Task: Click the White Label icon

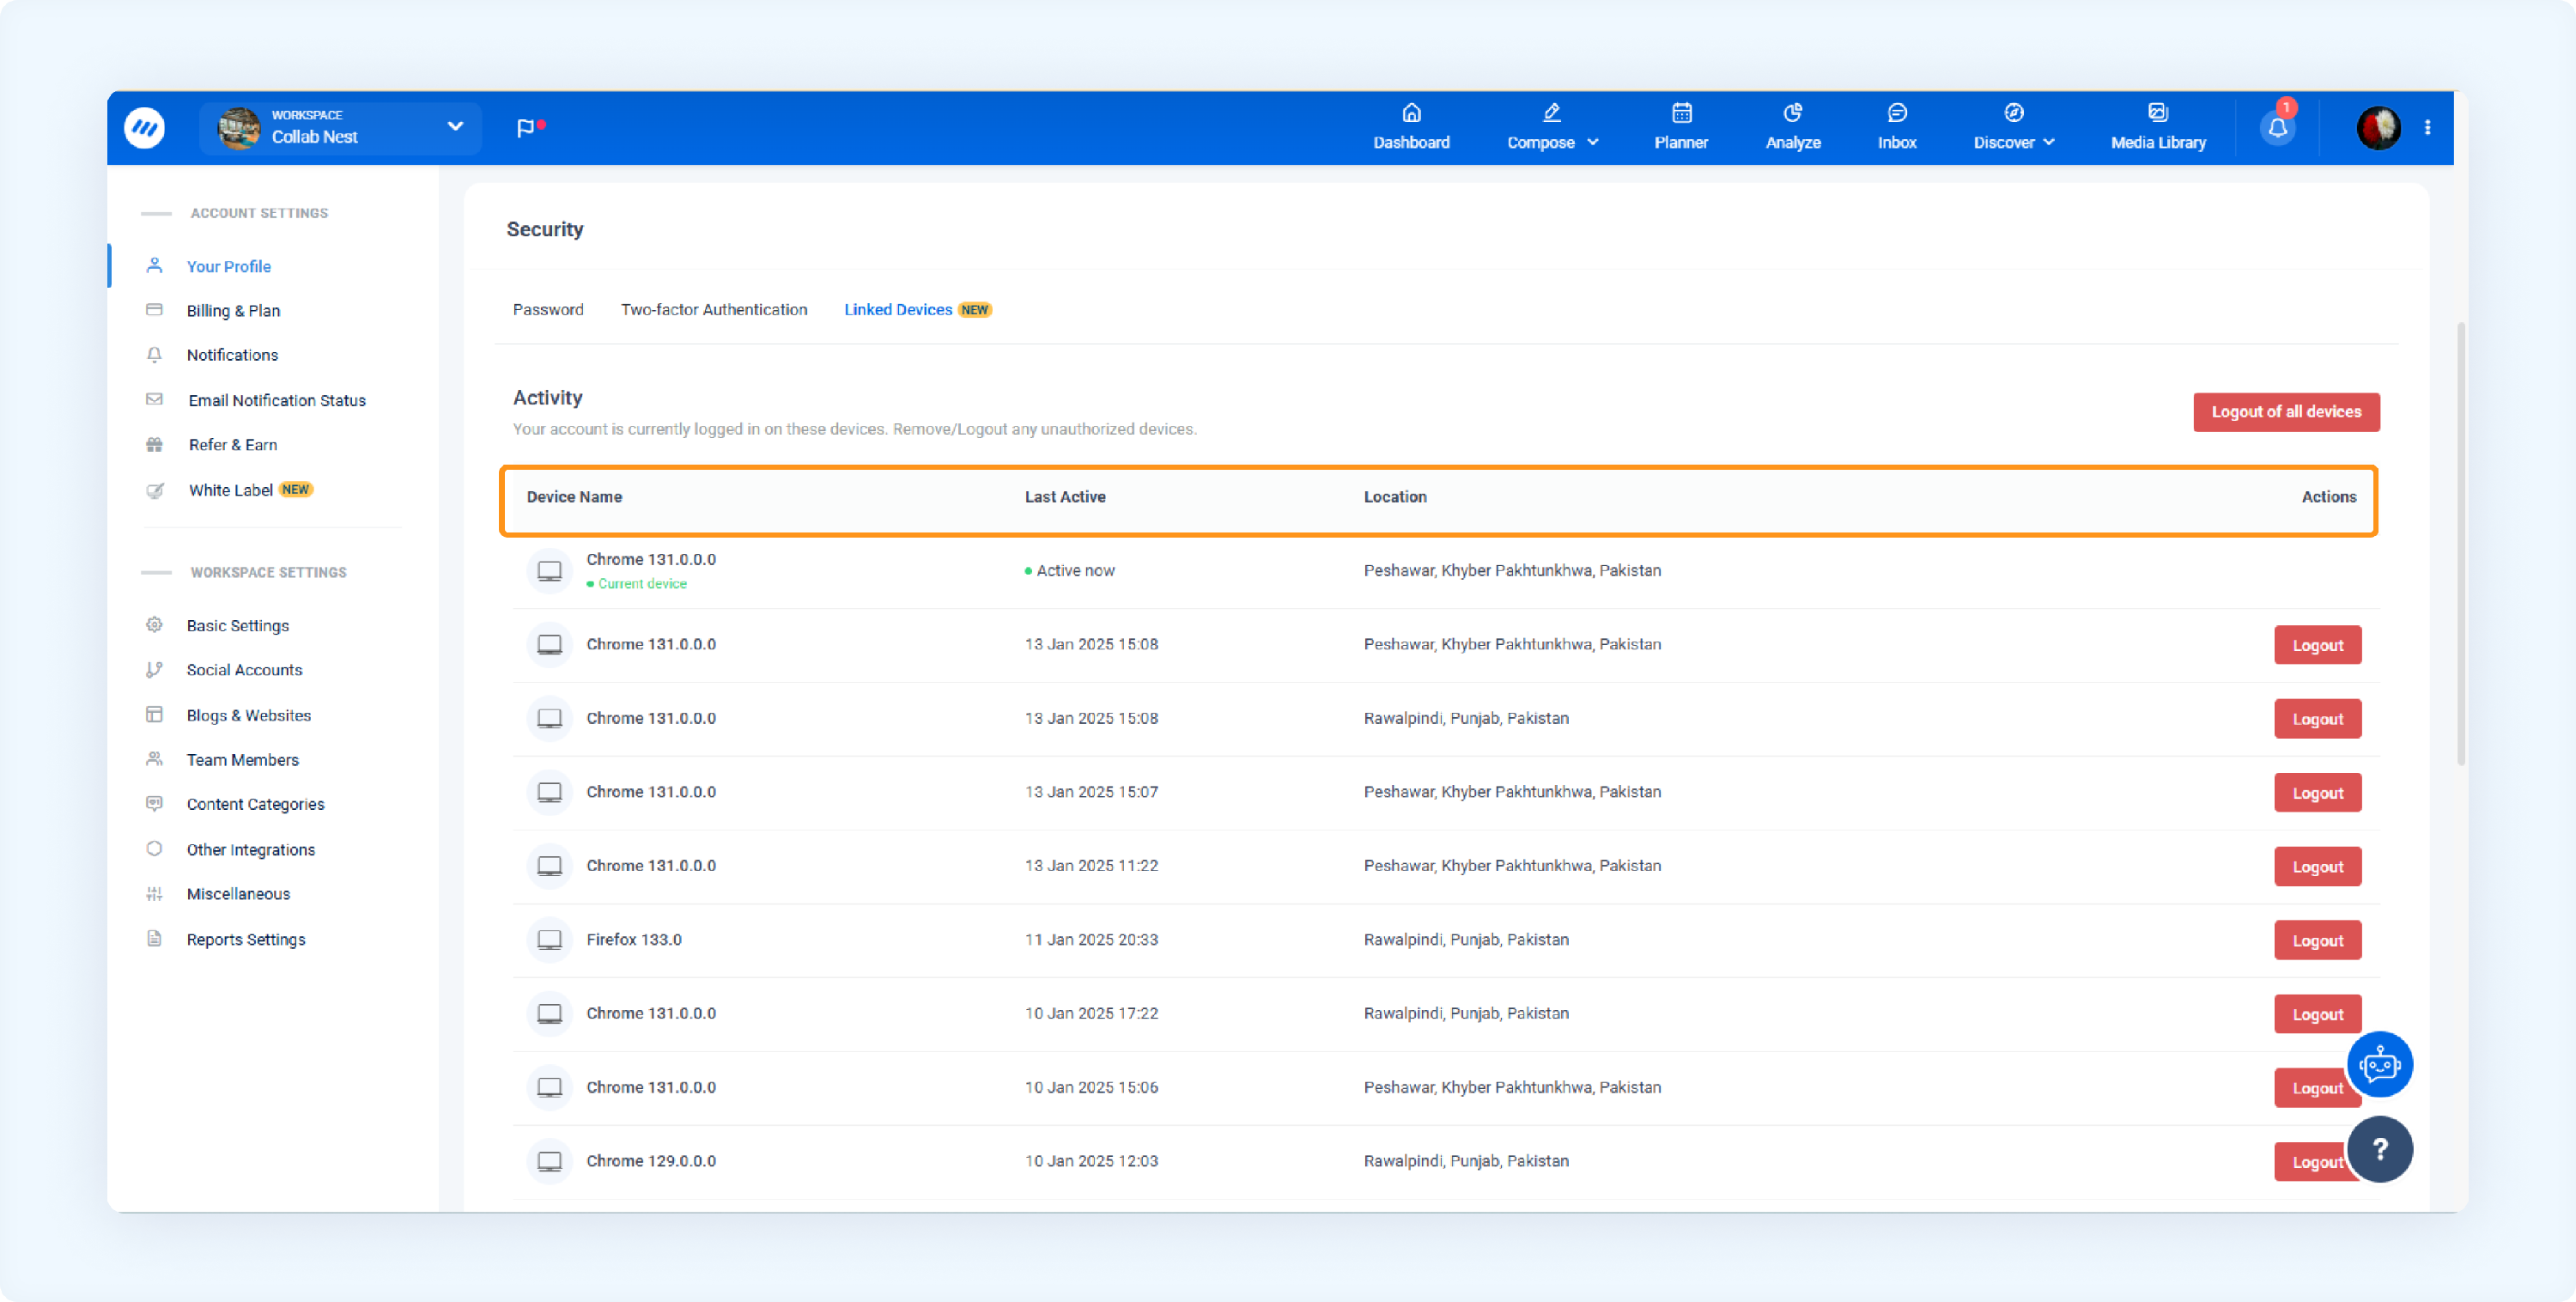Action: (154, 490)
